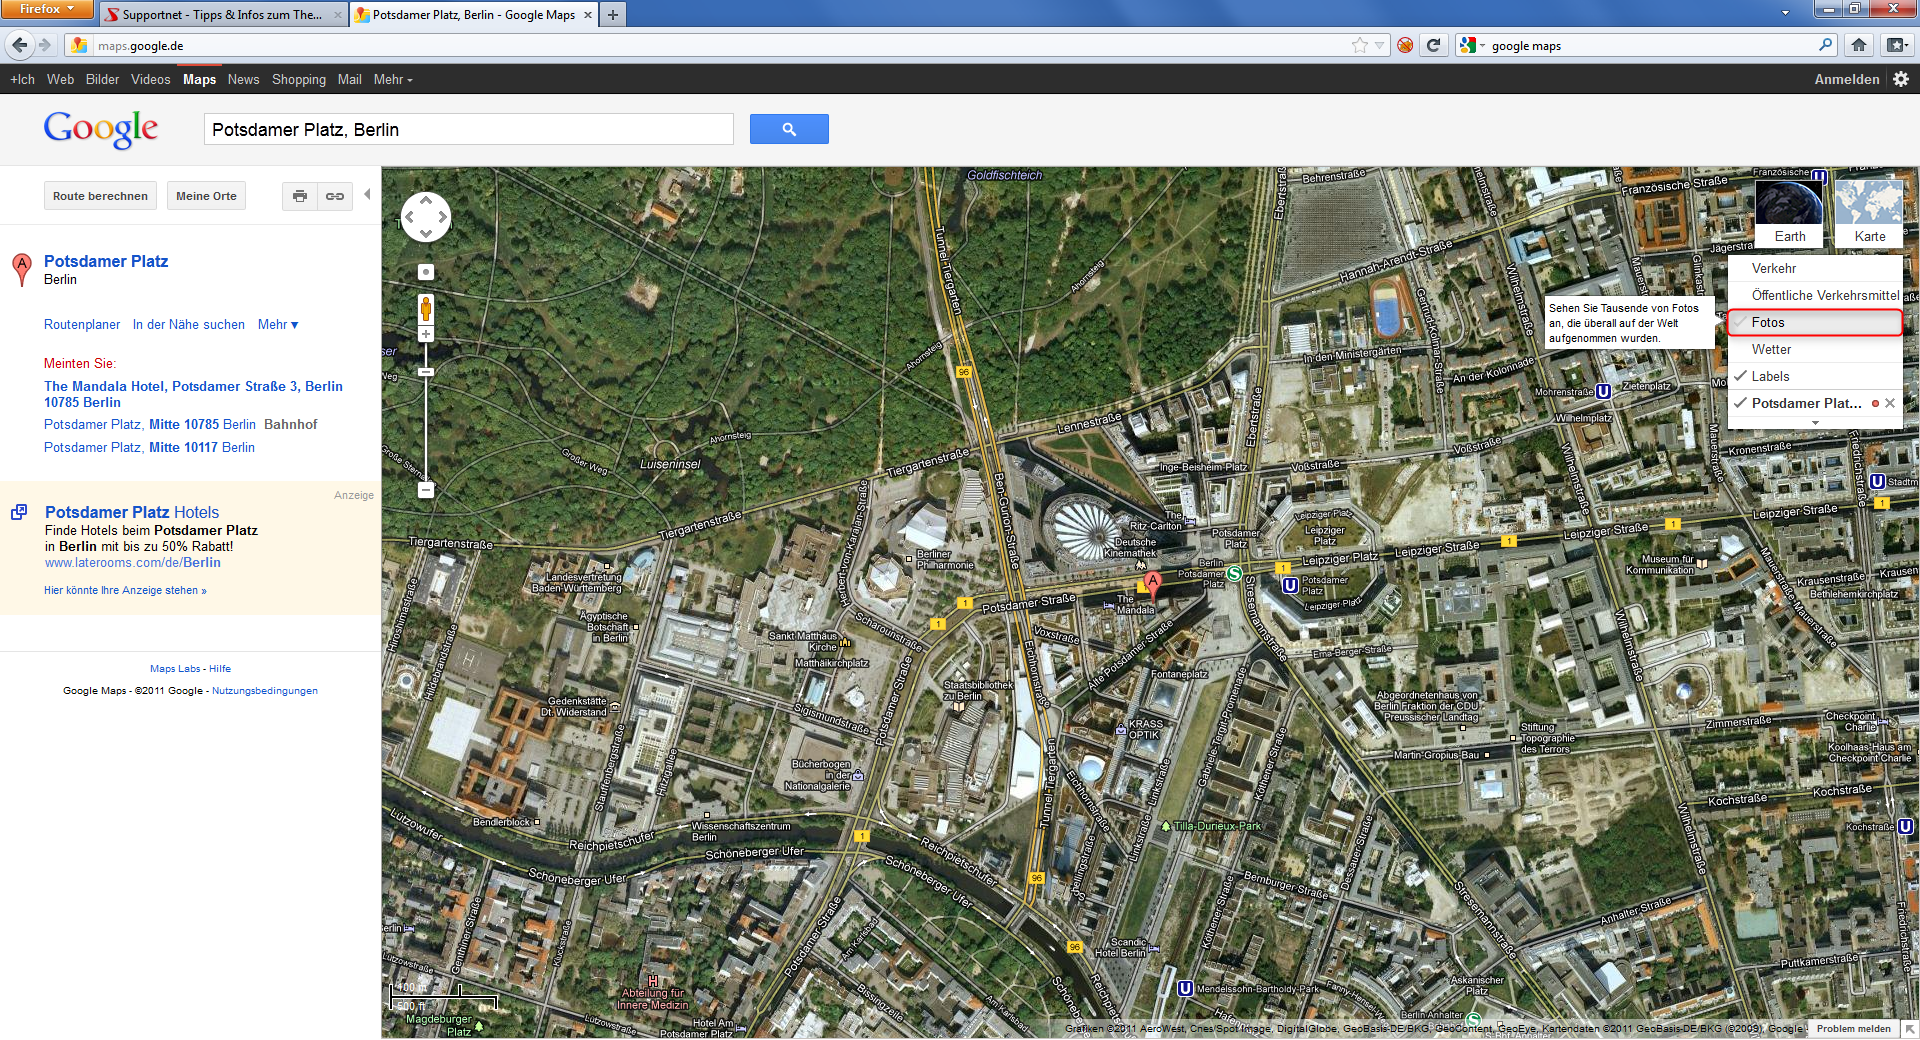Screen dimensions: 1920x1040
Task: Expand the chevron below the layers list
Action: click(x=1814, y=423)
